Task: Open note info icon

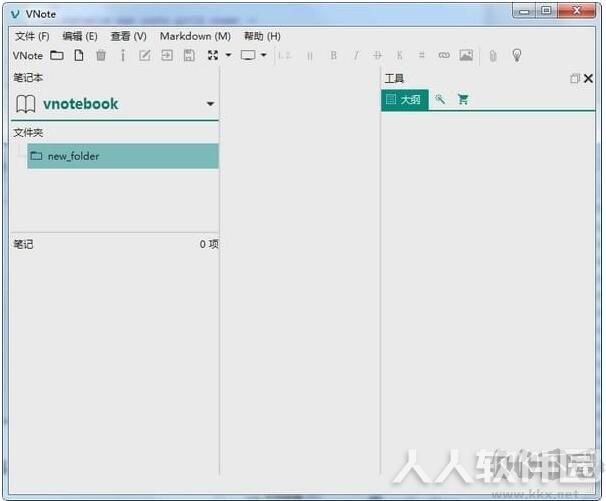Action: (x=123, y=55)
